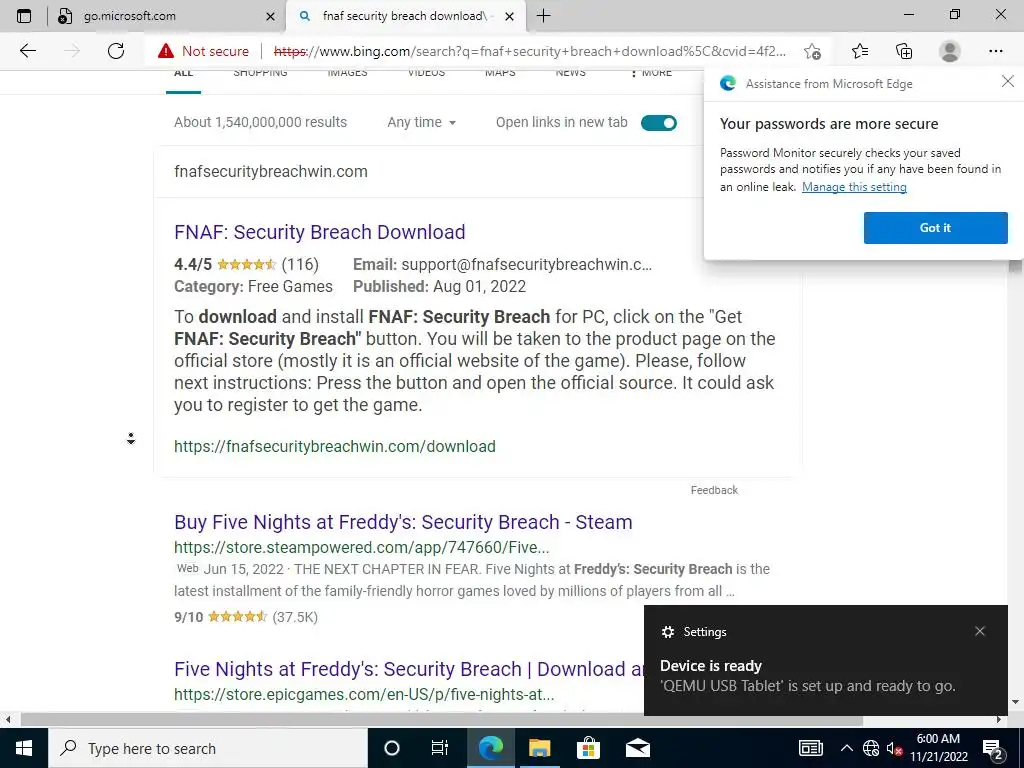Screen dimensions: 1024x768
Task: Open the Favorites list icon
Action: (x=859, y=51)
